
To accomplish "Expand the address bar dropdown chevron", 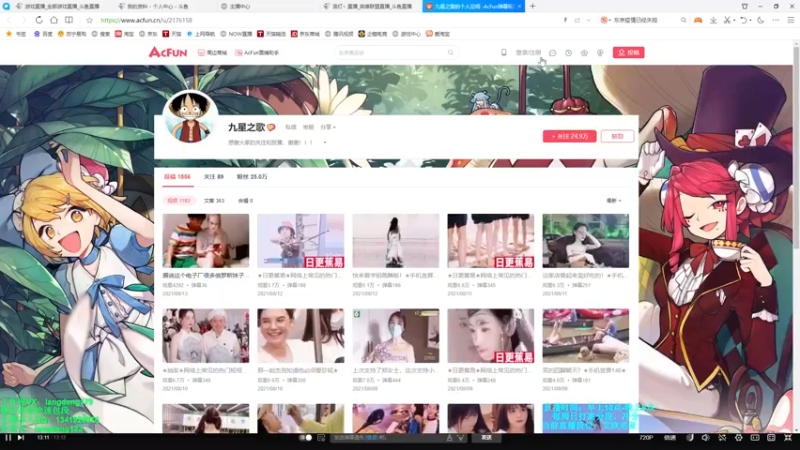I will click(x=588, y=20).
